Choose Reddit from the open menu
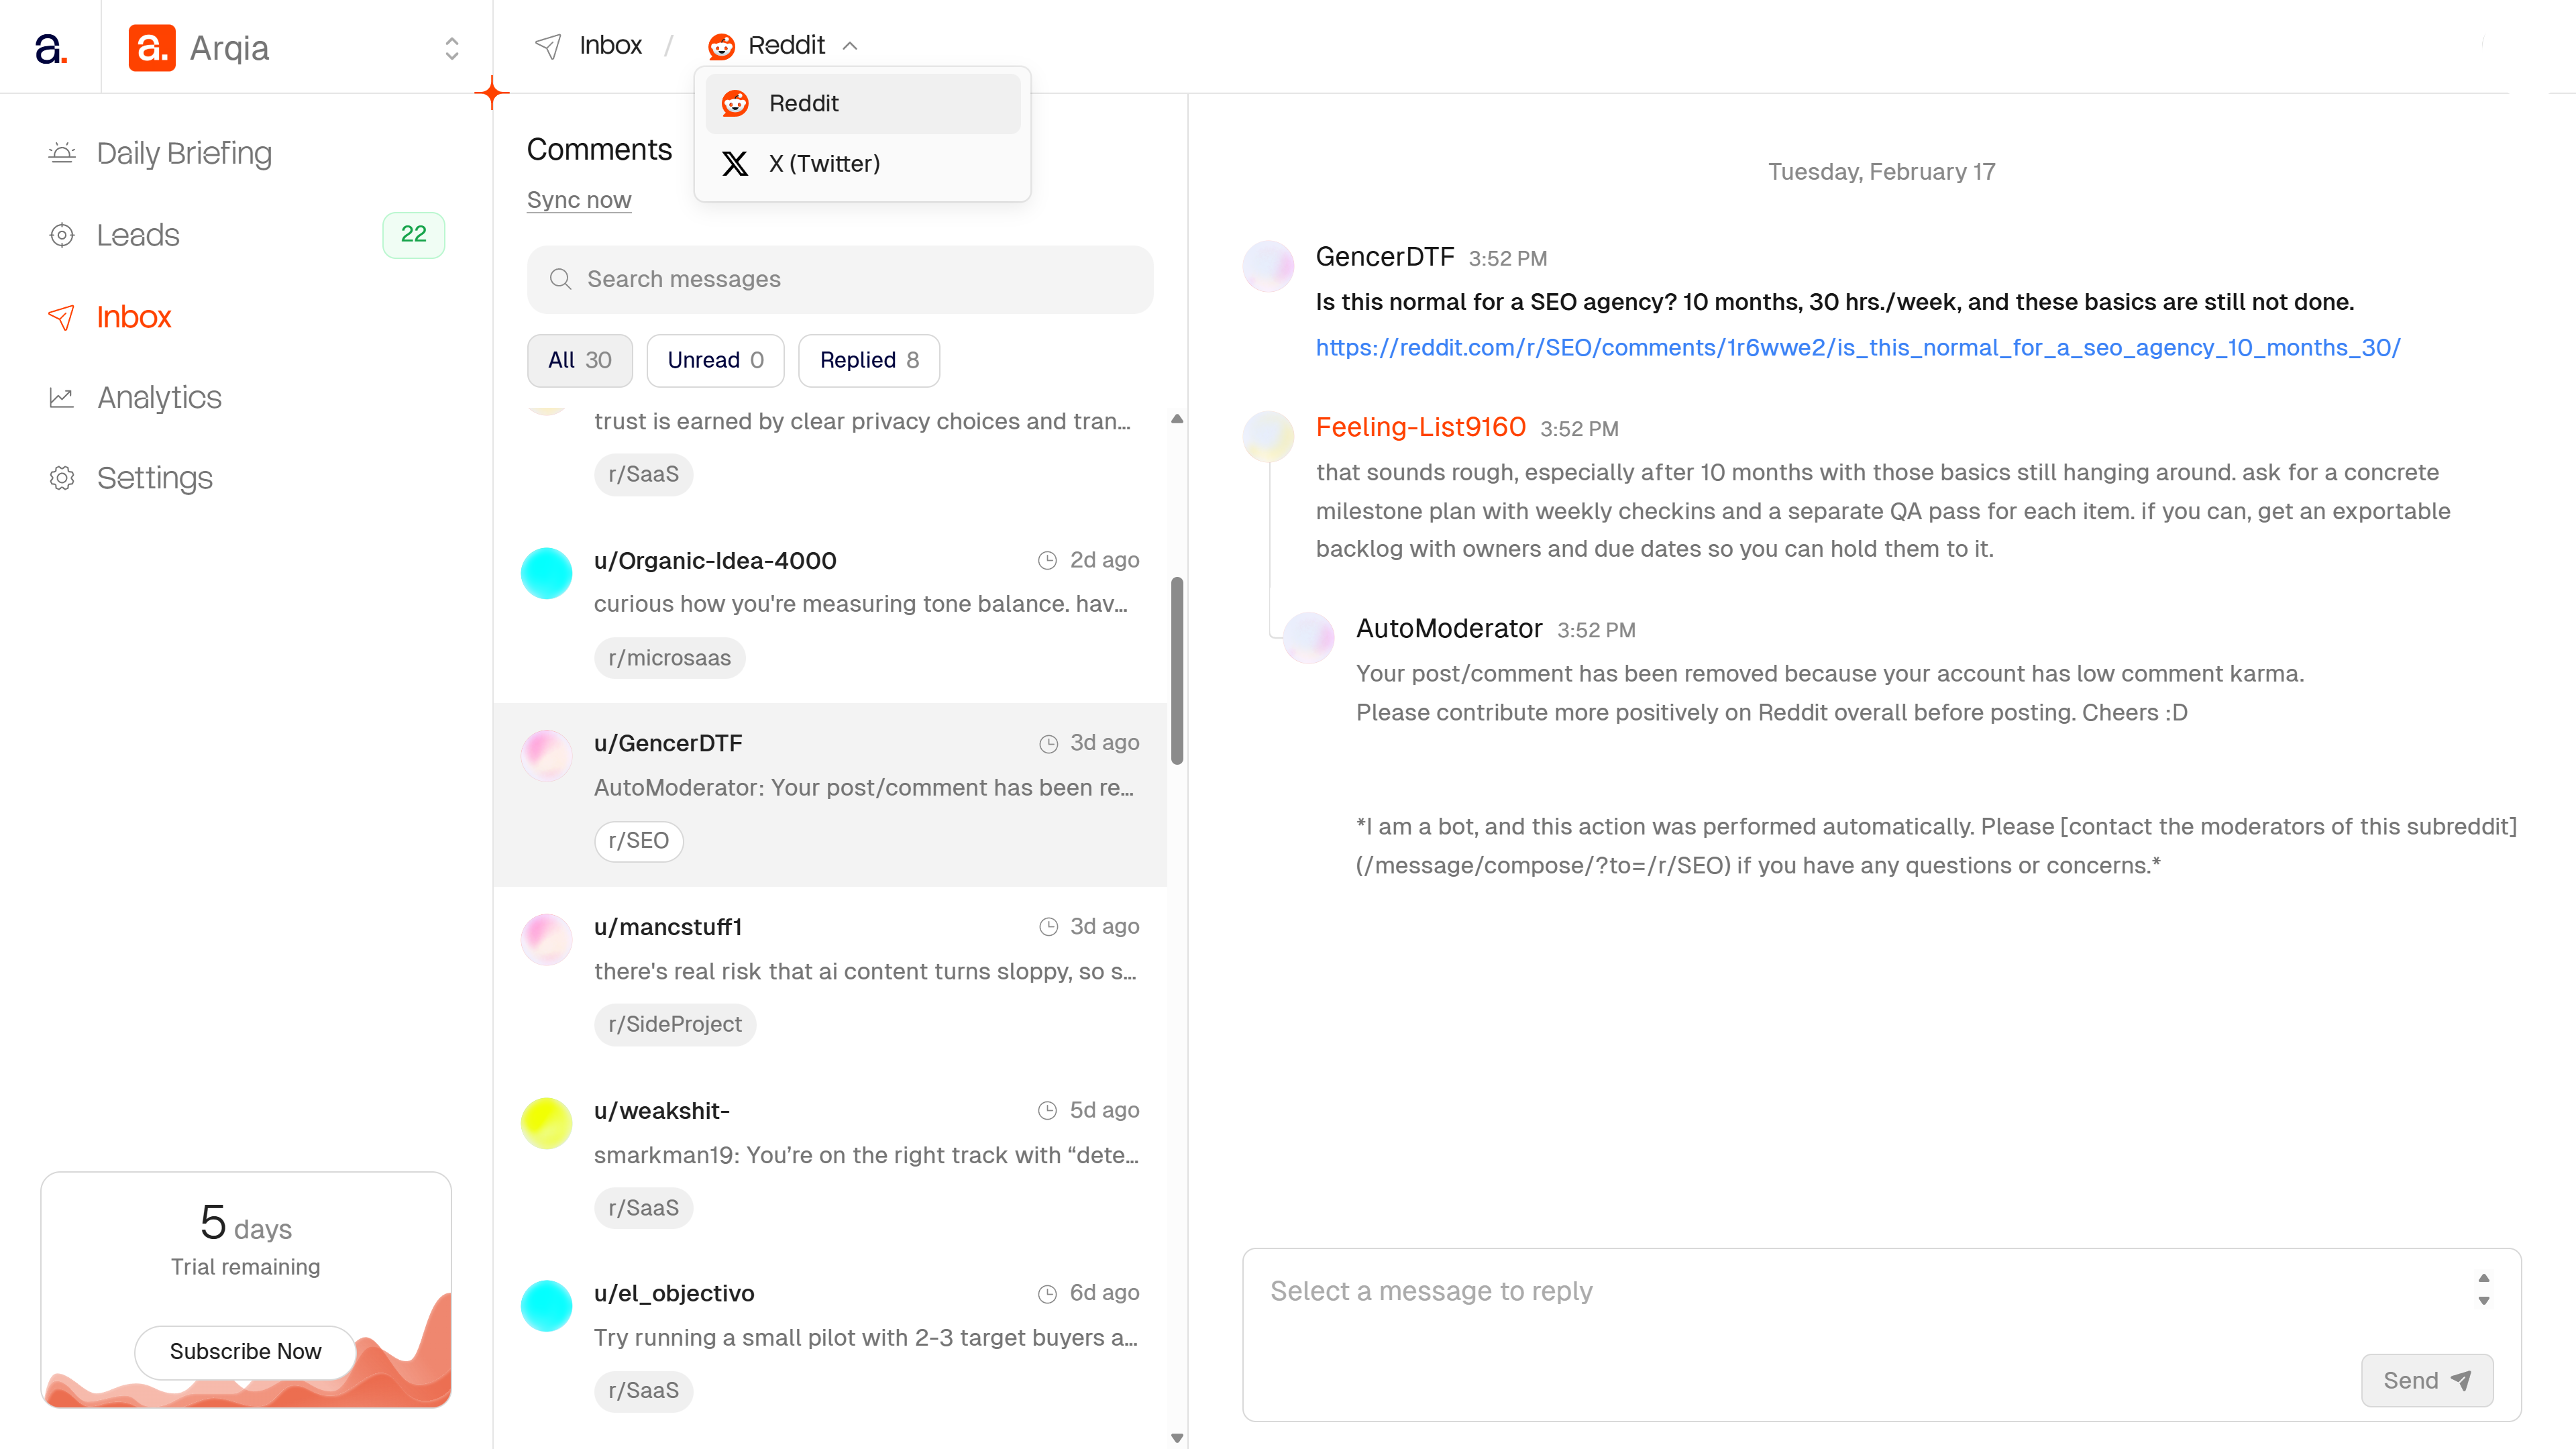Image resolution: width=2576 pixels, height=1449 pixels. [805, 103]
